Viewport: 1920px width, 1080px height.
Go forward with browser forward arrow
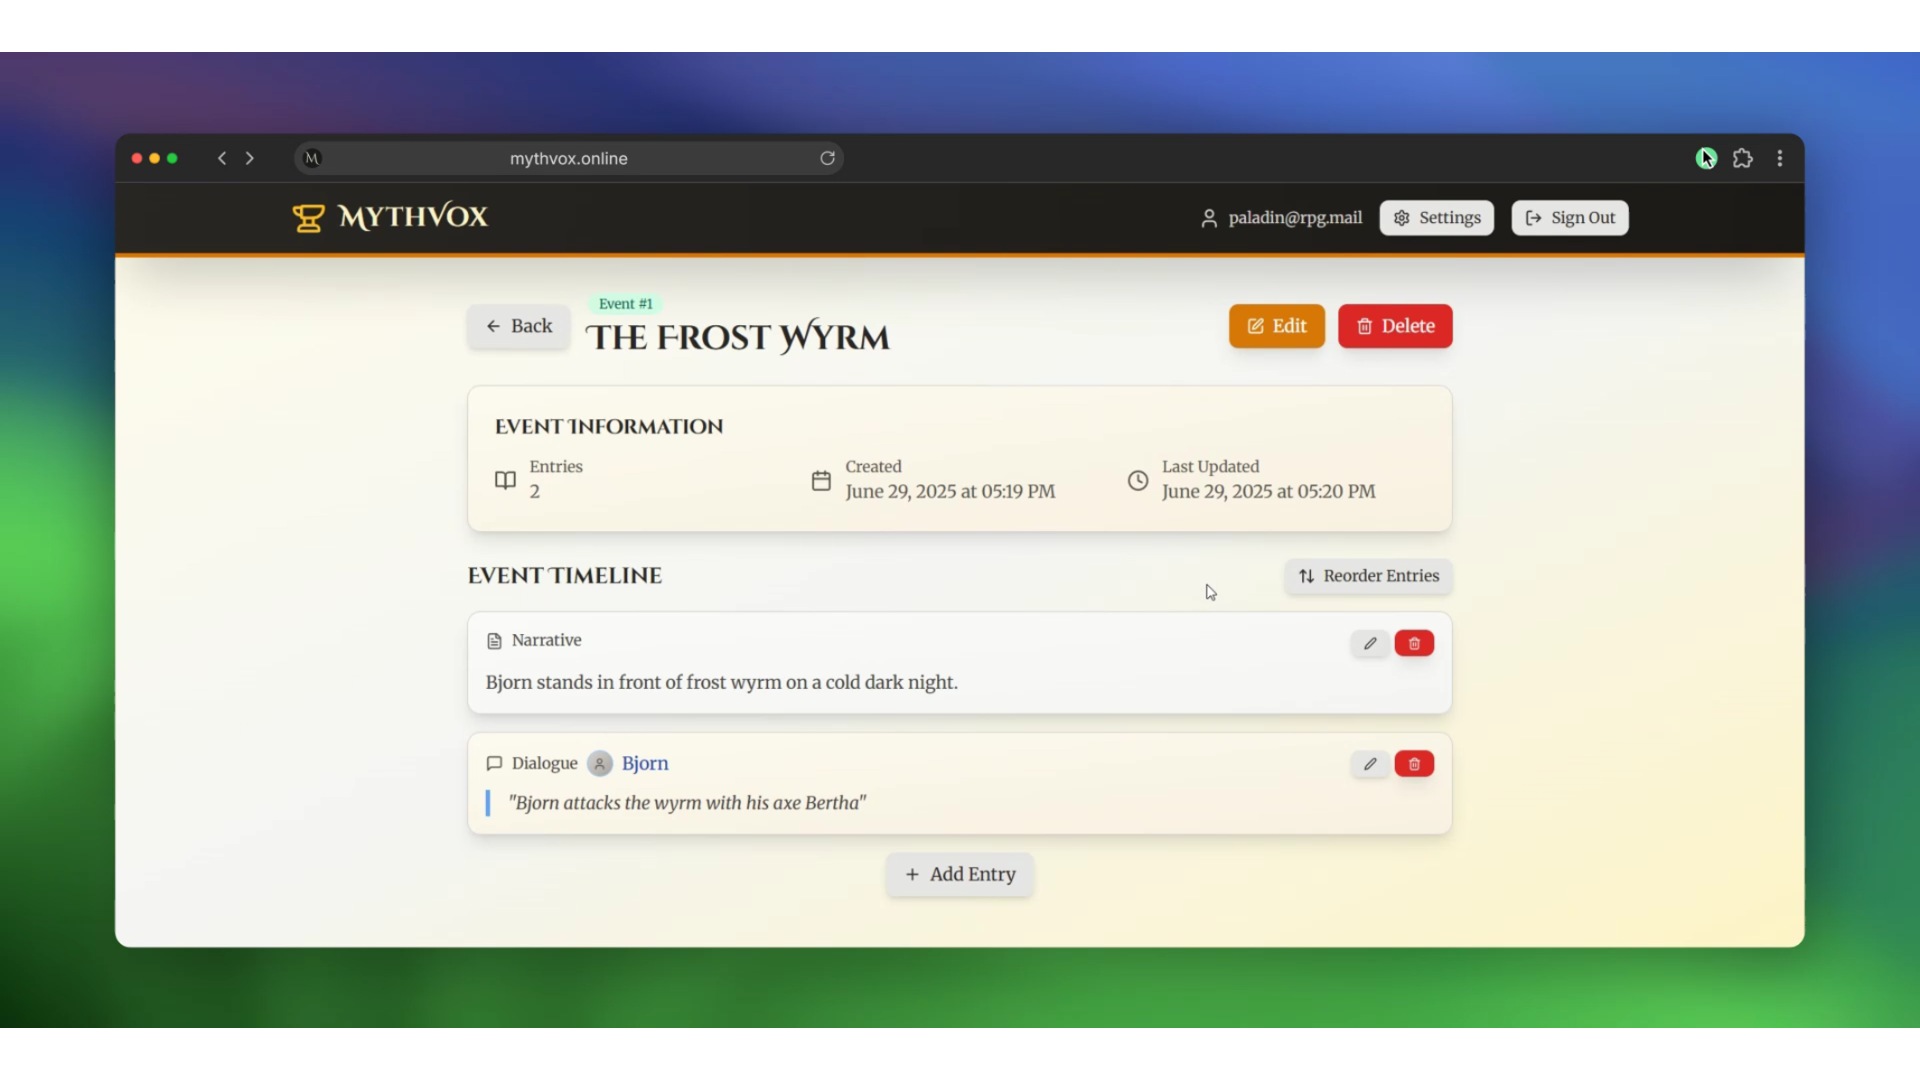coord(250,158)
